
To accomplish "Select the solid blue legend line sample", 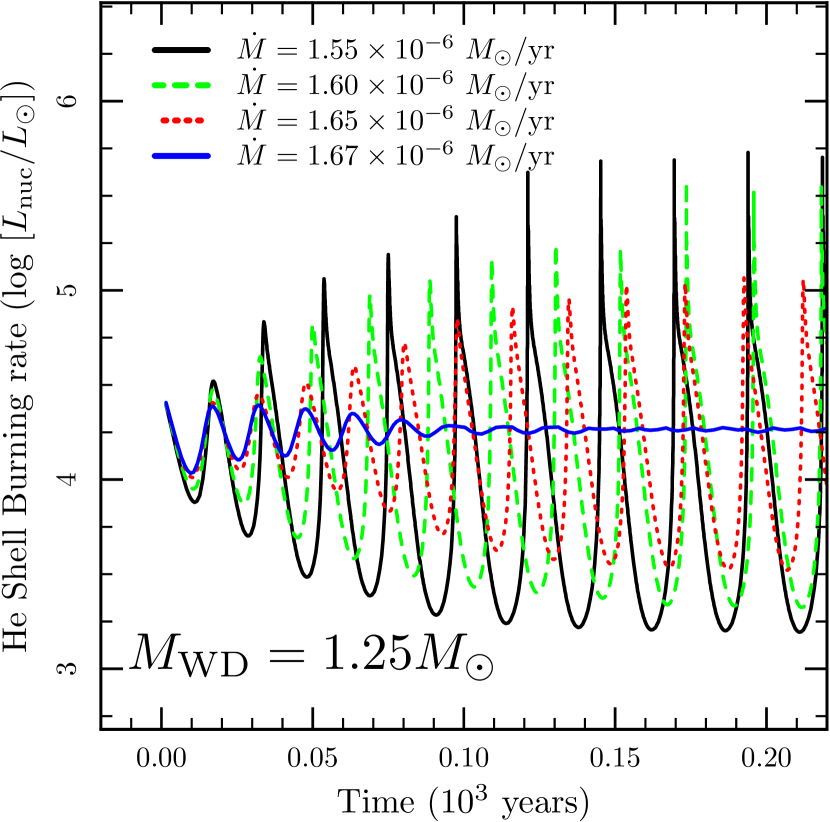I will pos(181,156).
